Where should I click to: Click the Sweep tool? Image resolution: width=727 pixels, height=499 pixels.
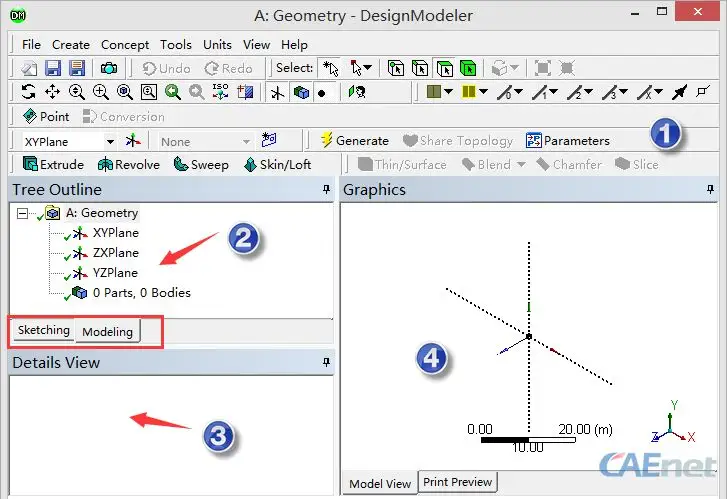pos(201,165)
